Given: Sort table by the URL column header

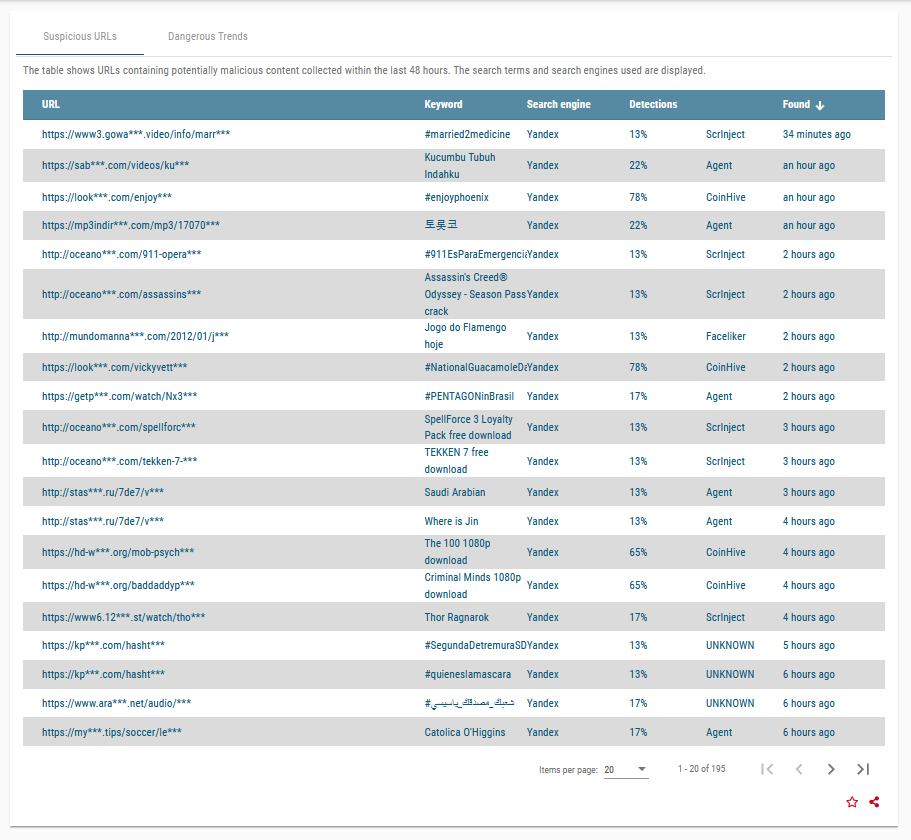Looking at the screenshot, I should tap(51, 105).
